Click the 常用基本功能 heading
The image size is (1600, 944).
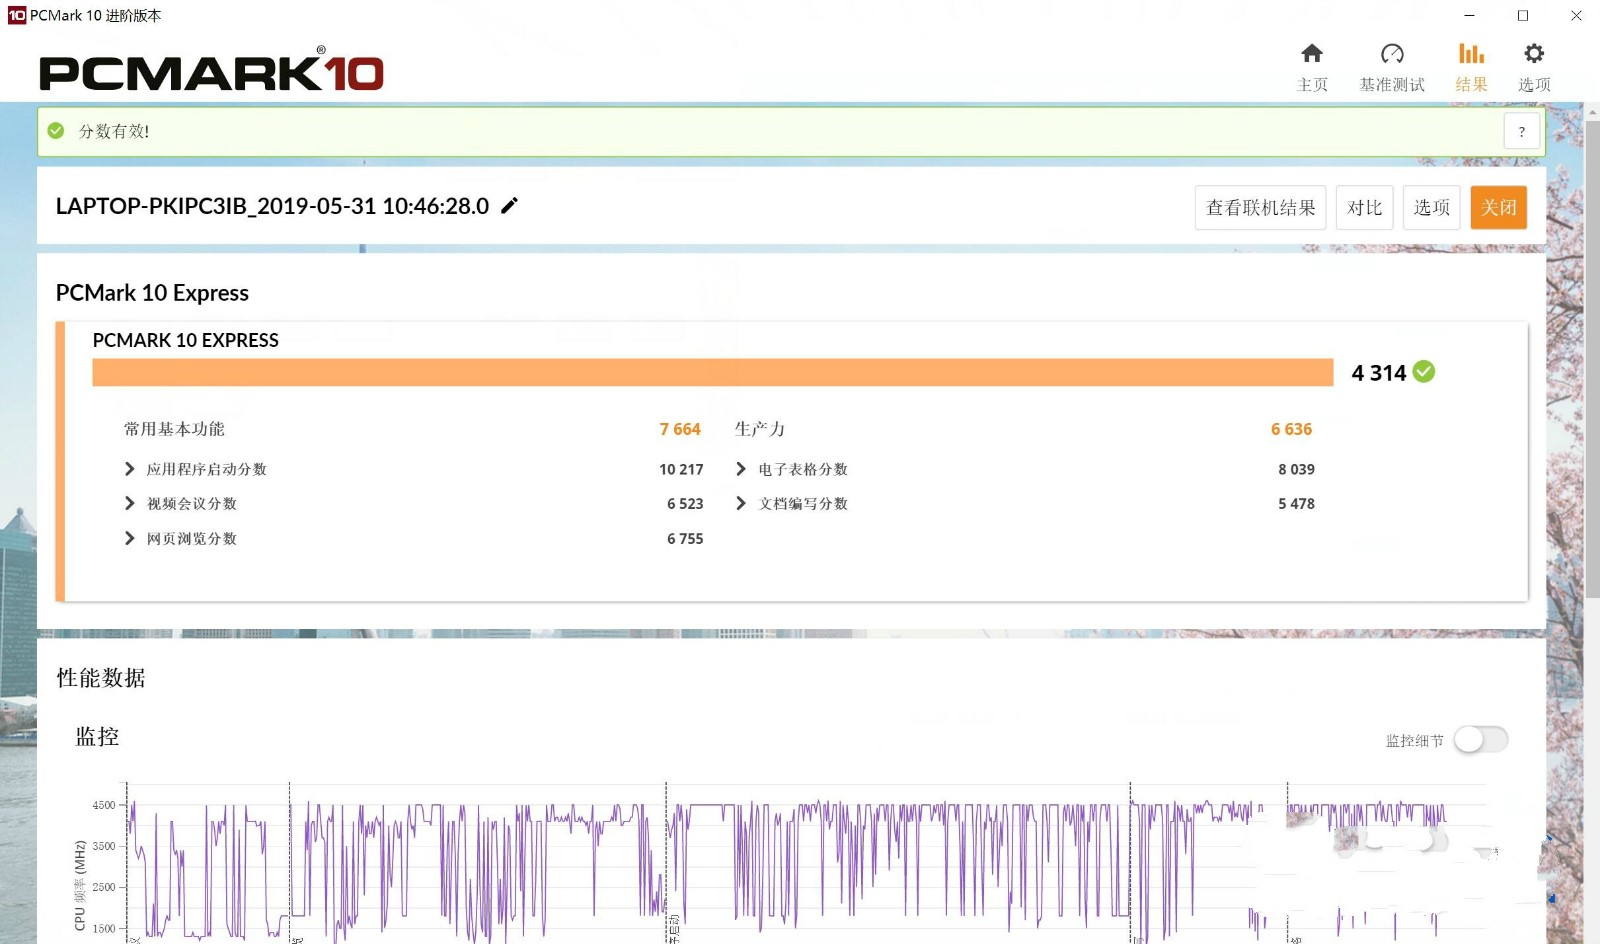click(174, 429)
